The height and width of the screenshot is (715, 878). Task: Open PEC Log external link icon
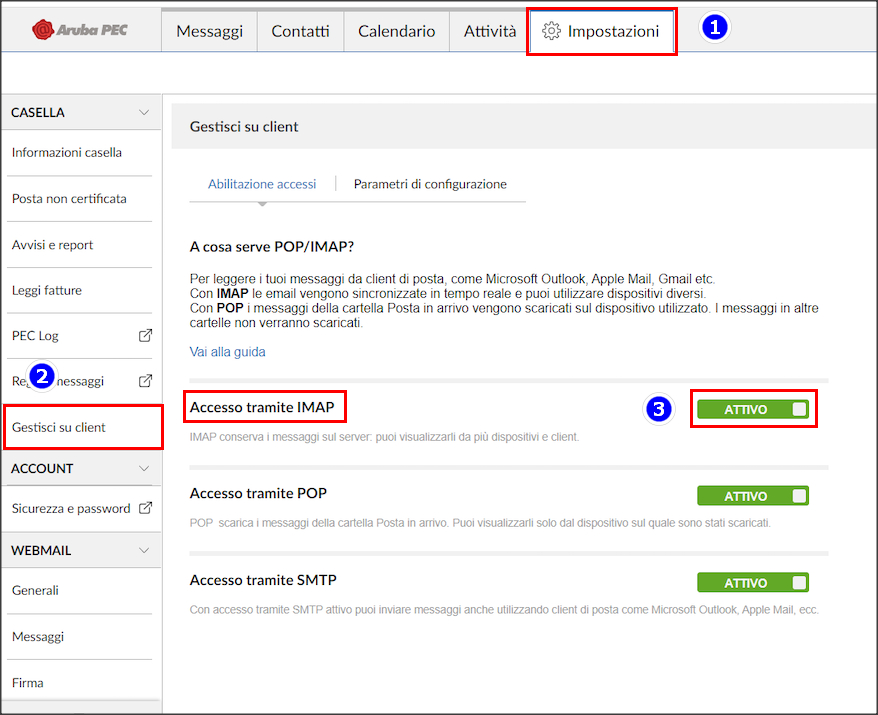tap(144, 336)
